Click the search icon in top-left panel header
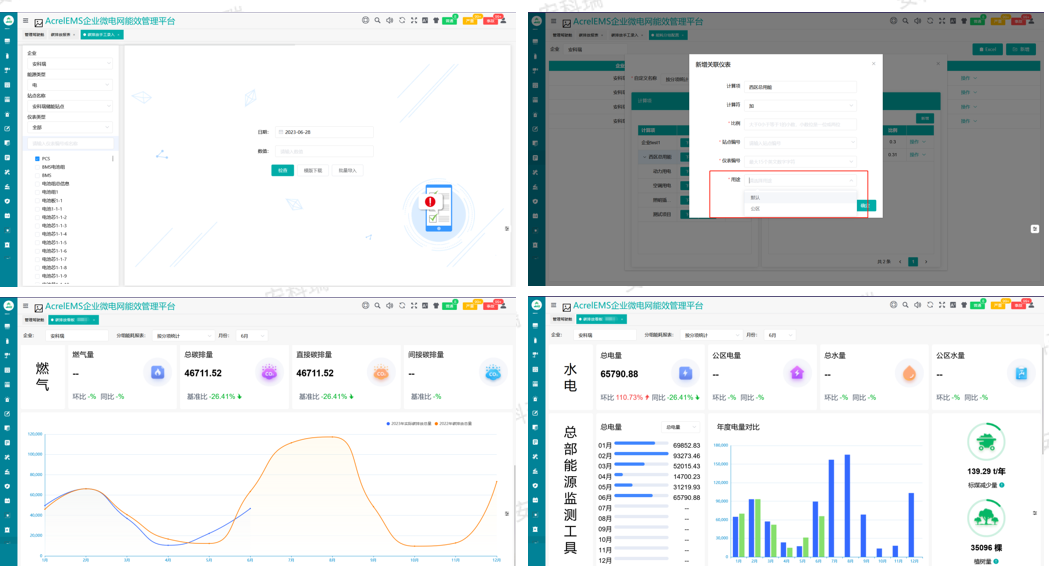Viewport: 1049px width, 566px height. tap(377, 21)
